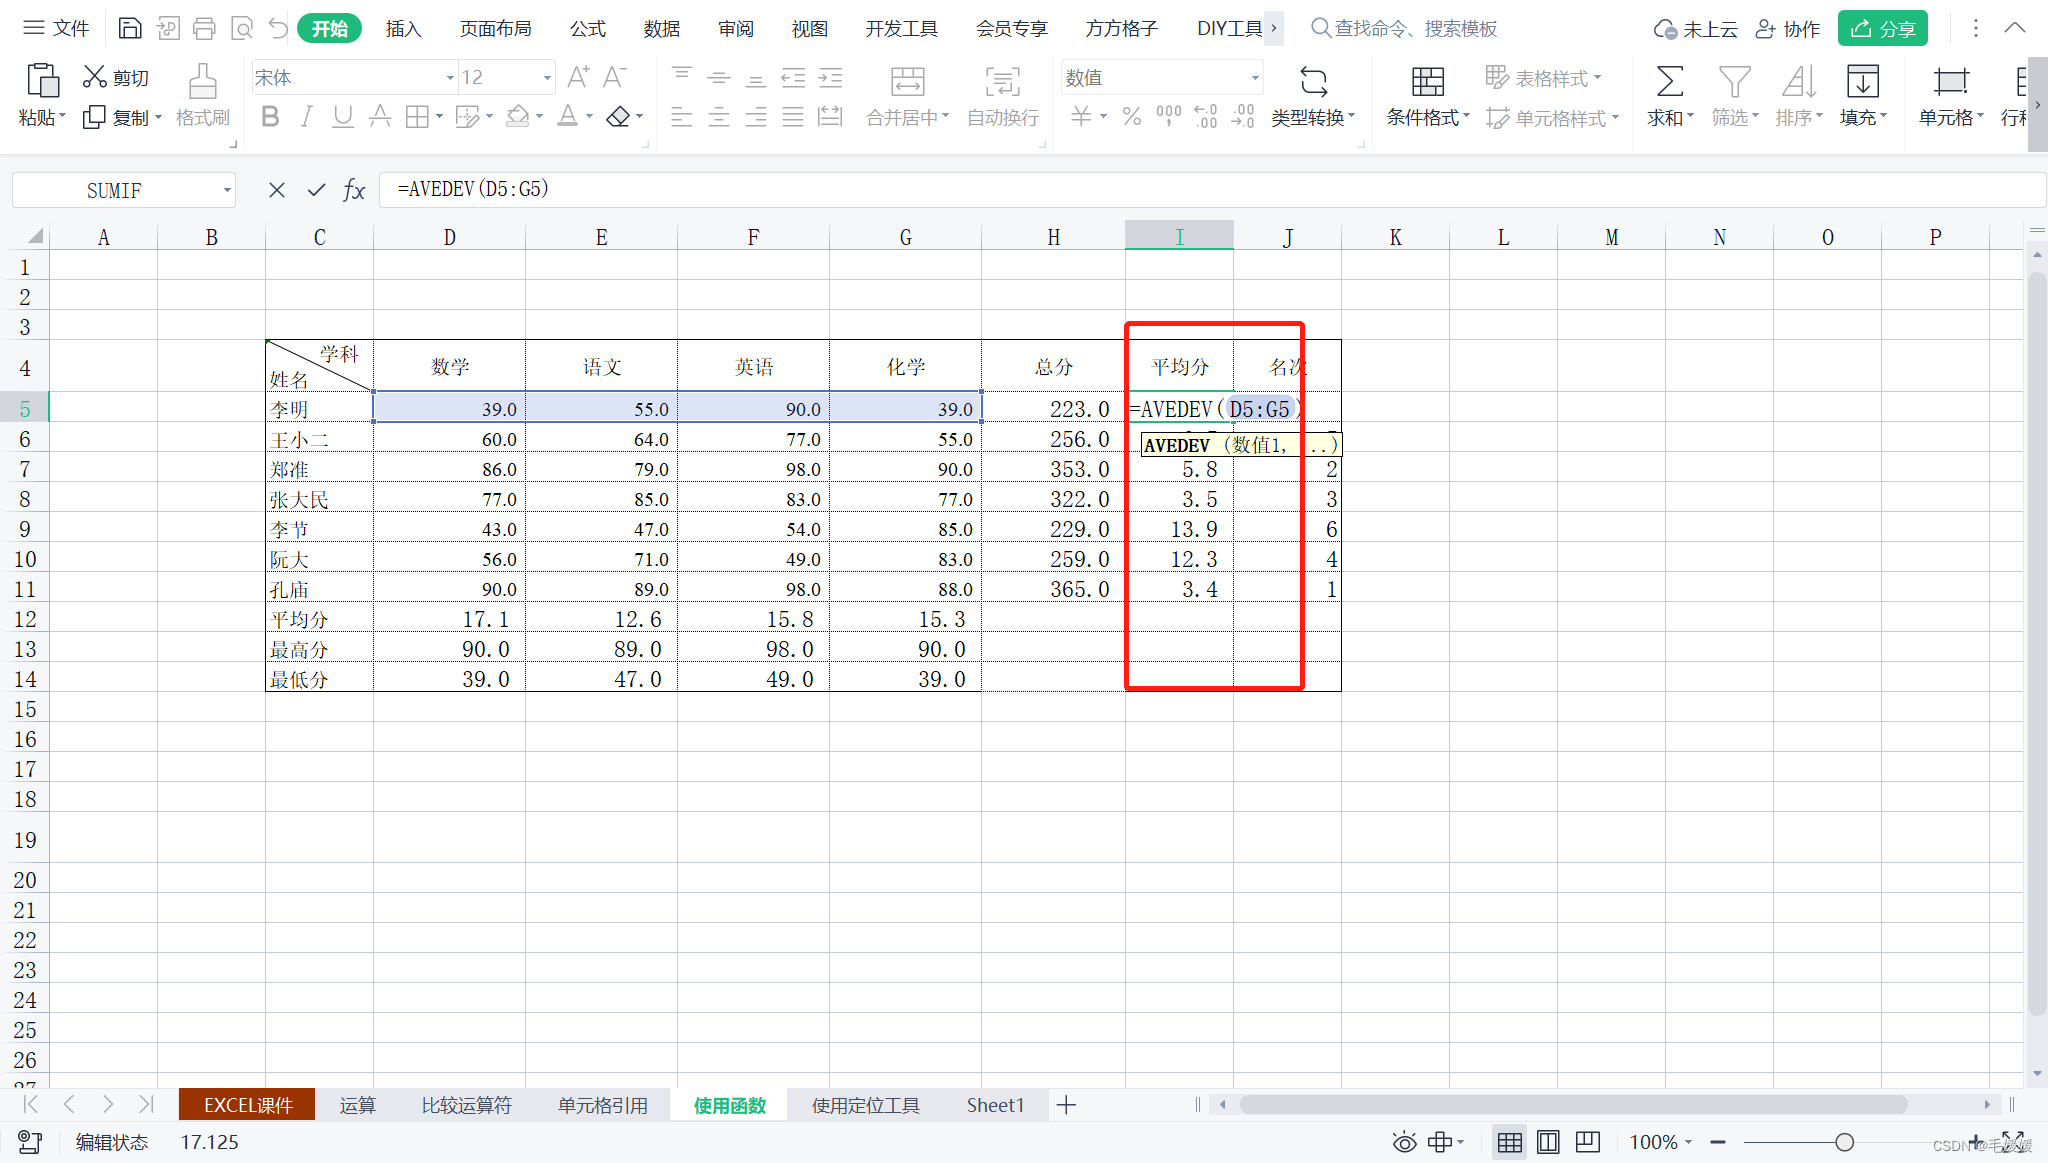Switch to the Sheet1 tab
Screen dimensions: 2048x1163
(x=995, y=1105)
